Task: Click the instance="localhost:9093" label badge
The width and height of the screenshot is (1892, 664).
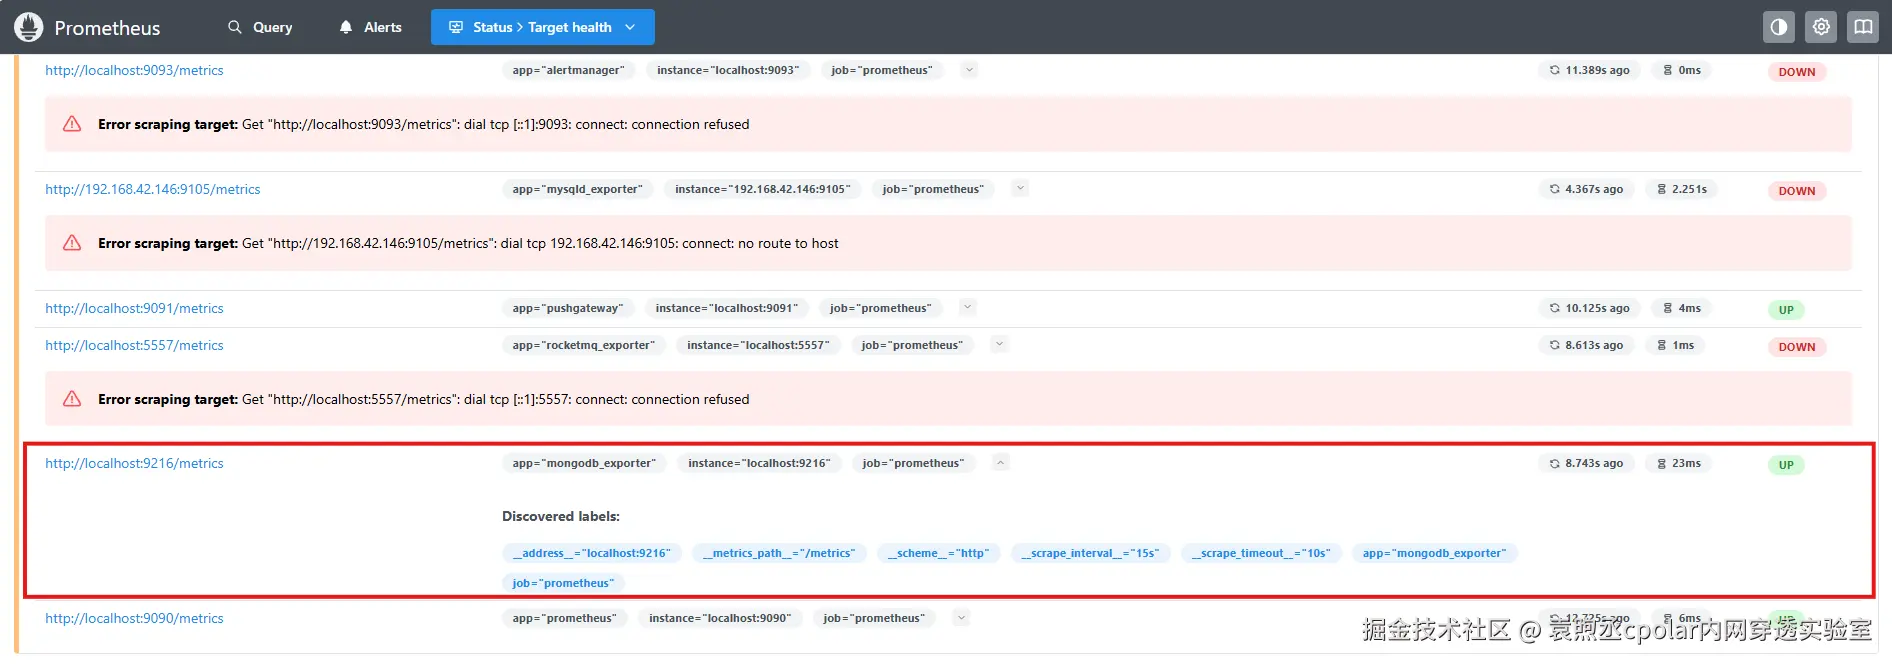Action: (728, 70)
